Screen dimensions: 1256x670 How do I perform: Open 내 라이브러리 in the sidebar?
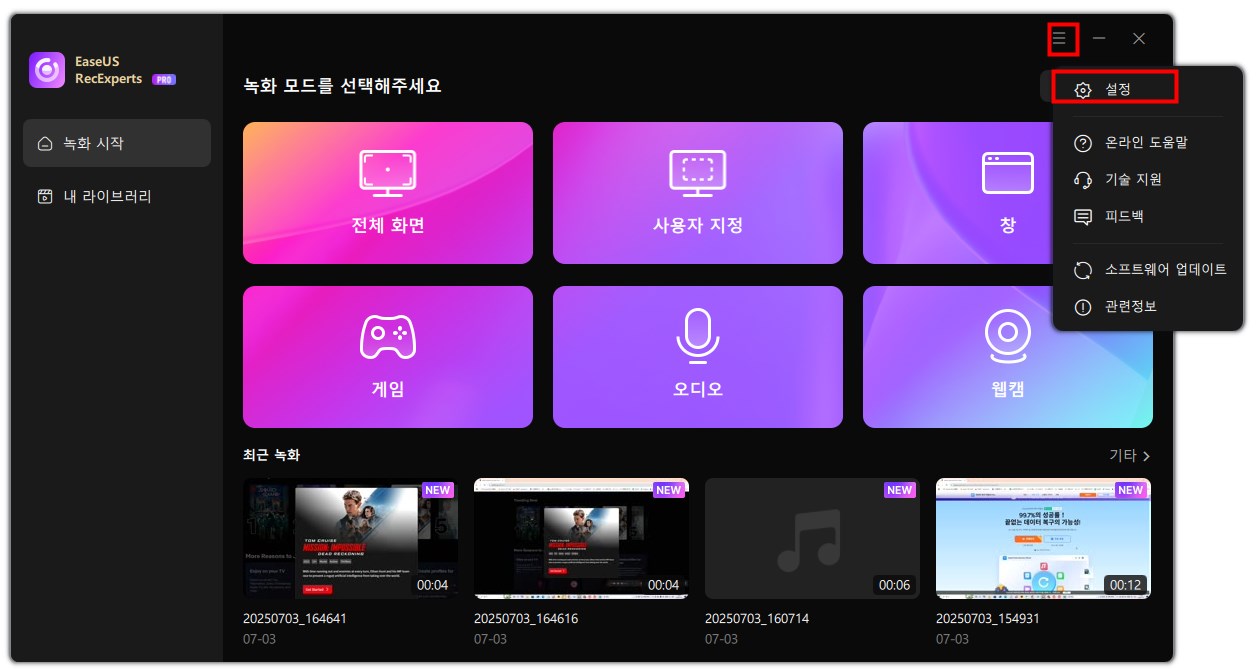[x=116, y=196]
